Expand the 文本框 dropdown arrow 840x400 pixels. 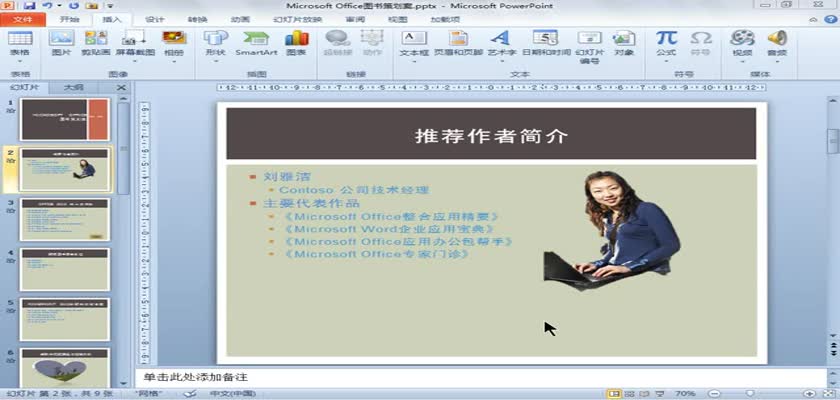(x=414, y=61)
